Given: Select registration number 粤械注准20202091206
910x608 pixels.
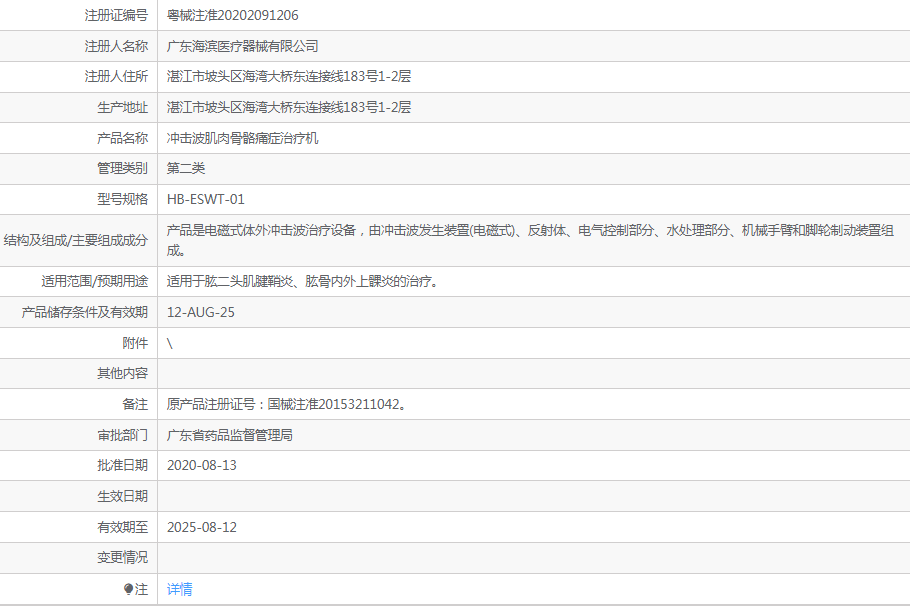Looking at the screenshot, I should pyautogui.click(x=233, y=15).
